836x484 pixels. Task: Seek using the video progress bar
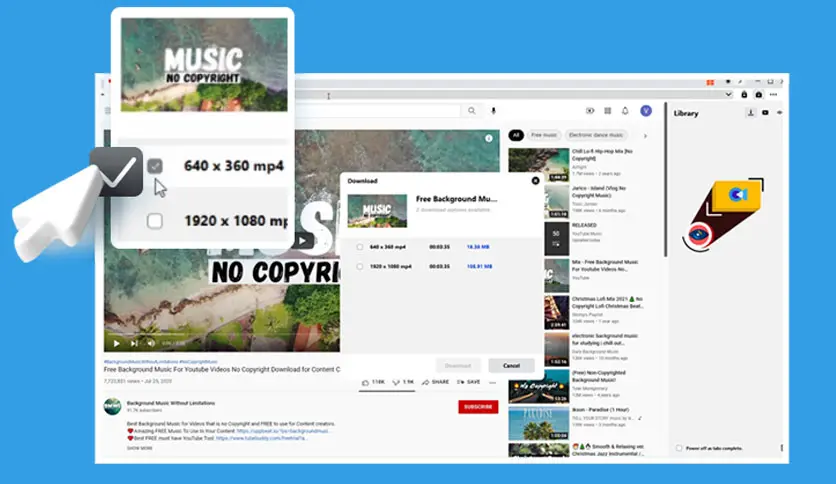pyautogui.click(x=222, y=335)
